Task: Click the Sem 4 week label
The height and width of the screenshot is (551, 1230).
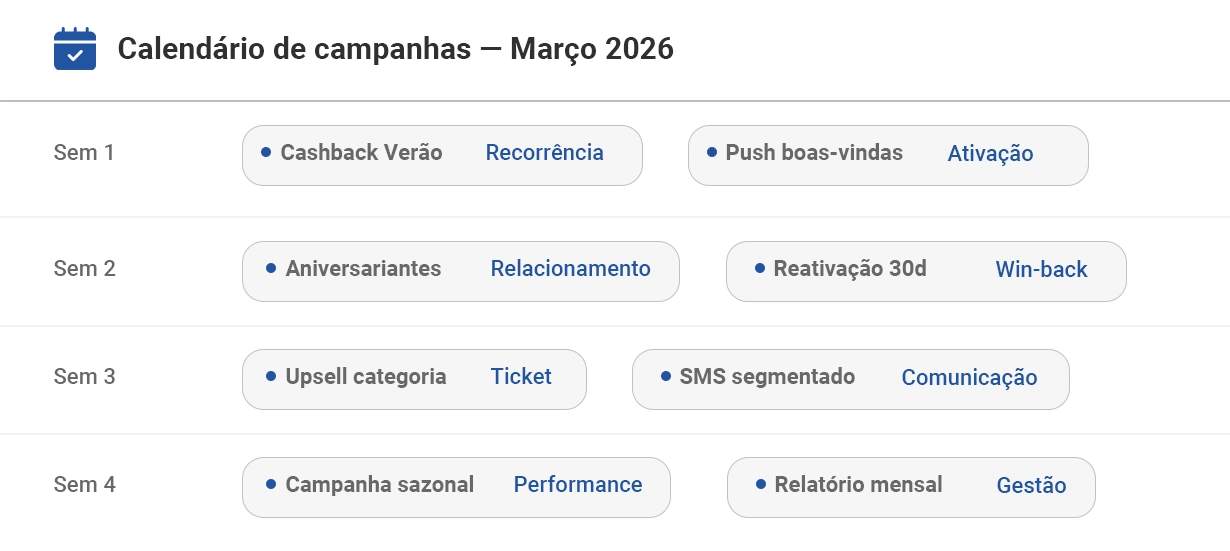Action: pos(85,485)
